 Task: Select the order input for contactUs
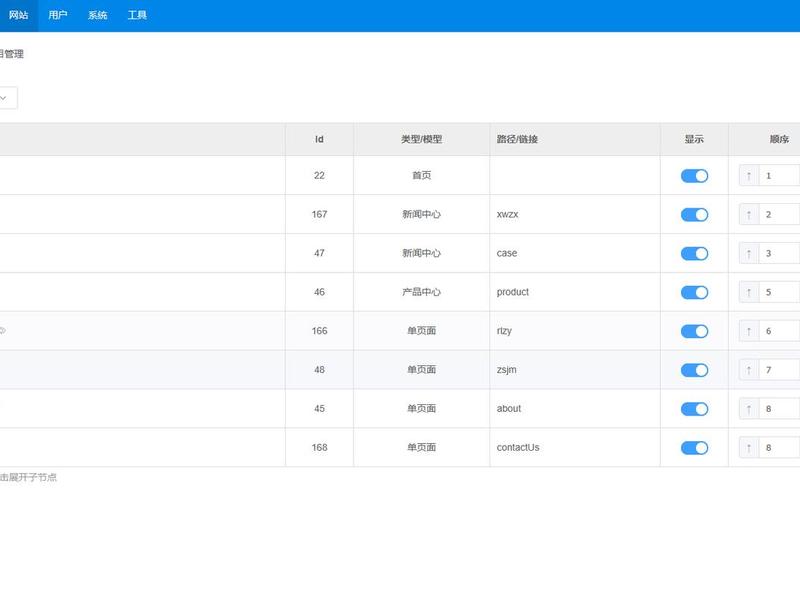click(780, 447)
